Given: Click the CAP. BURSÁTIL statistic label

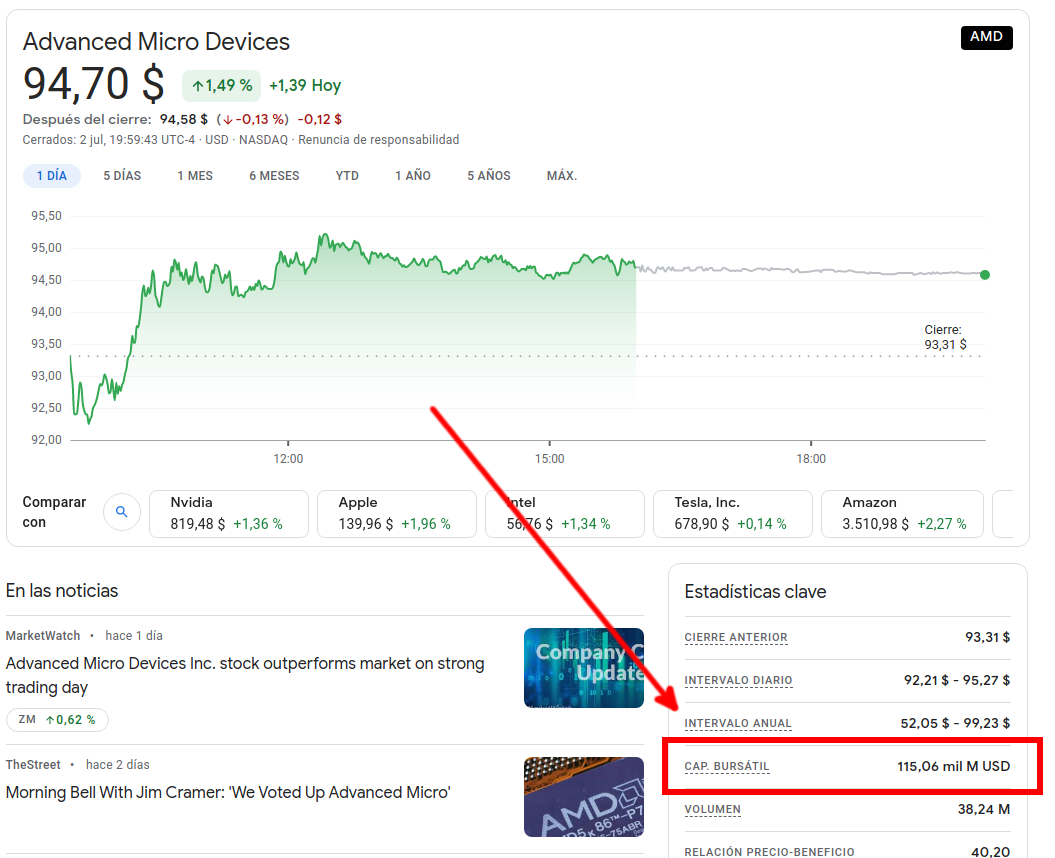Looking at the screenshot, I should [x=727, y=767].
